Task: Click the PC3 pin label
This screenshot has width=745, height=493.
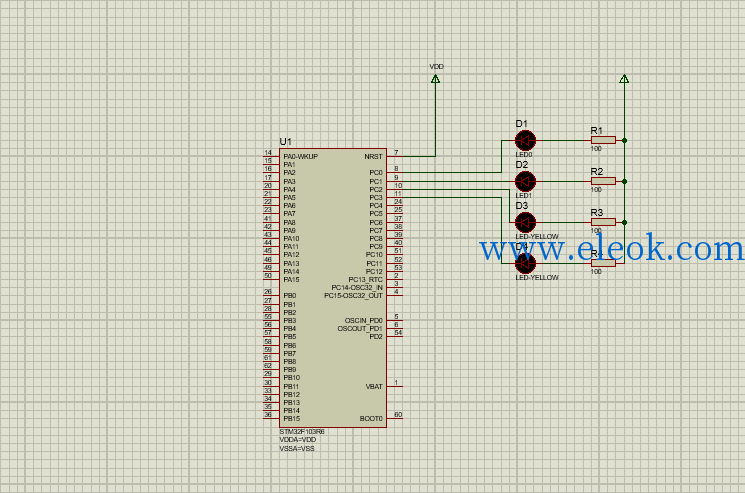Action: point(376,198)
